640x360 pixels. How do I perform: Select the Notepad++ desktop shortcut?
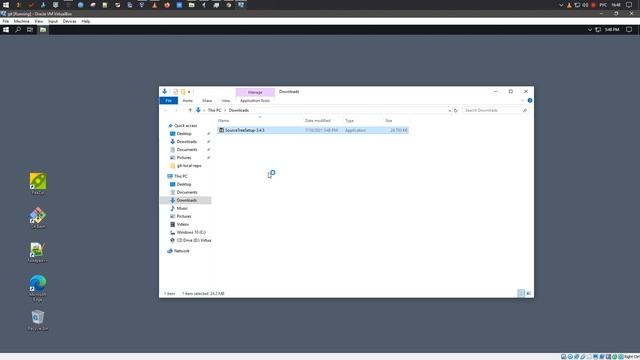pos(38,252)
